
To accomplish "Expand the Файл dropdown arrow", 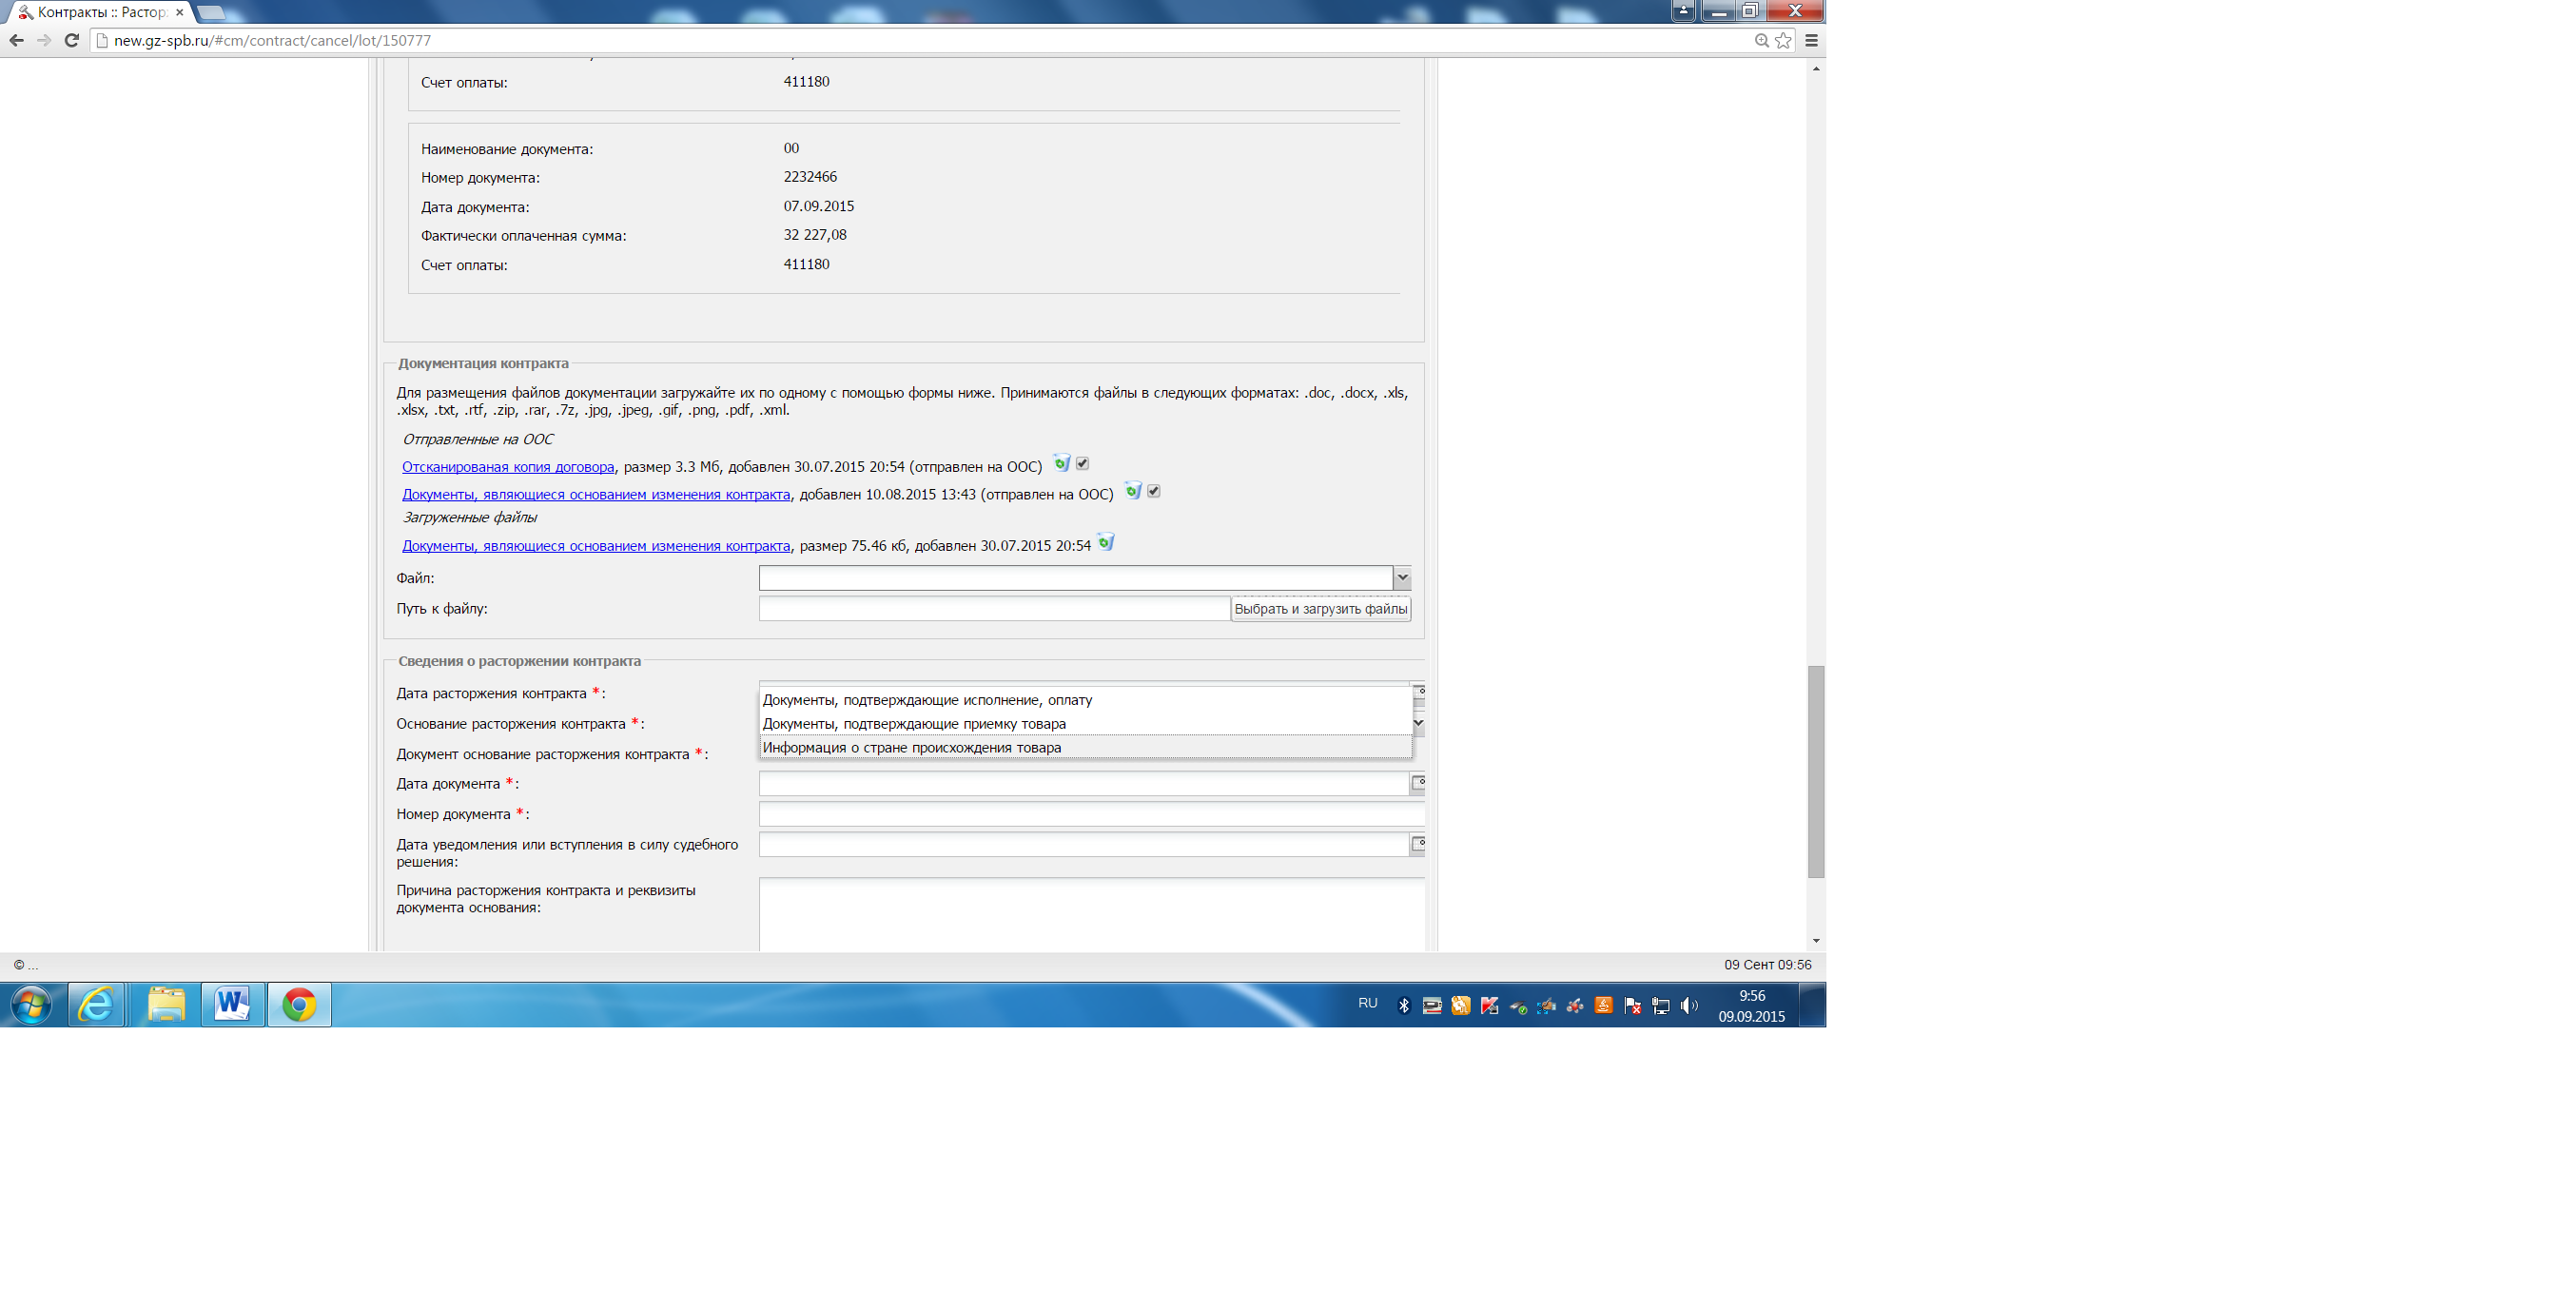I will tap(1402, 577).
